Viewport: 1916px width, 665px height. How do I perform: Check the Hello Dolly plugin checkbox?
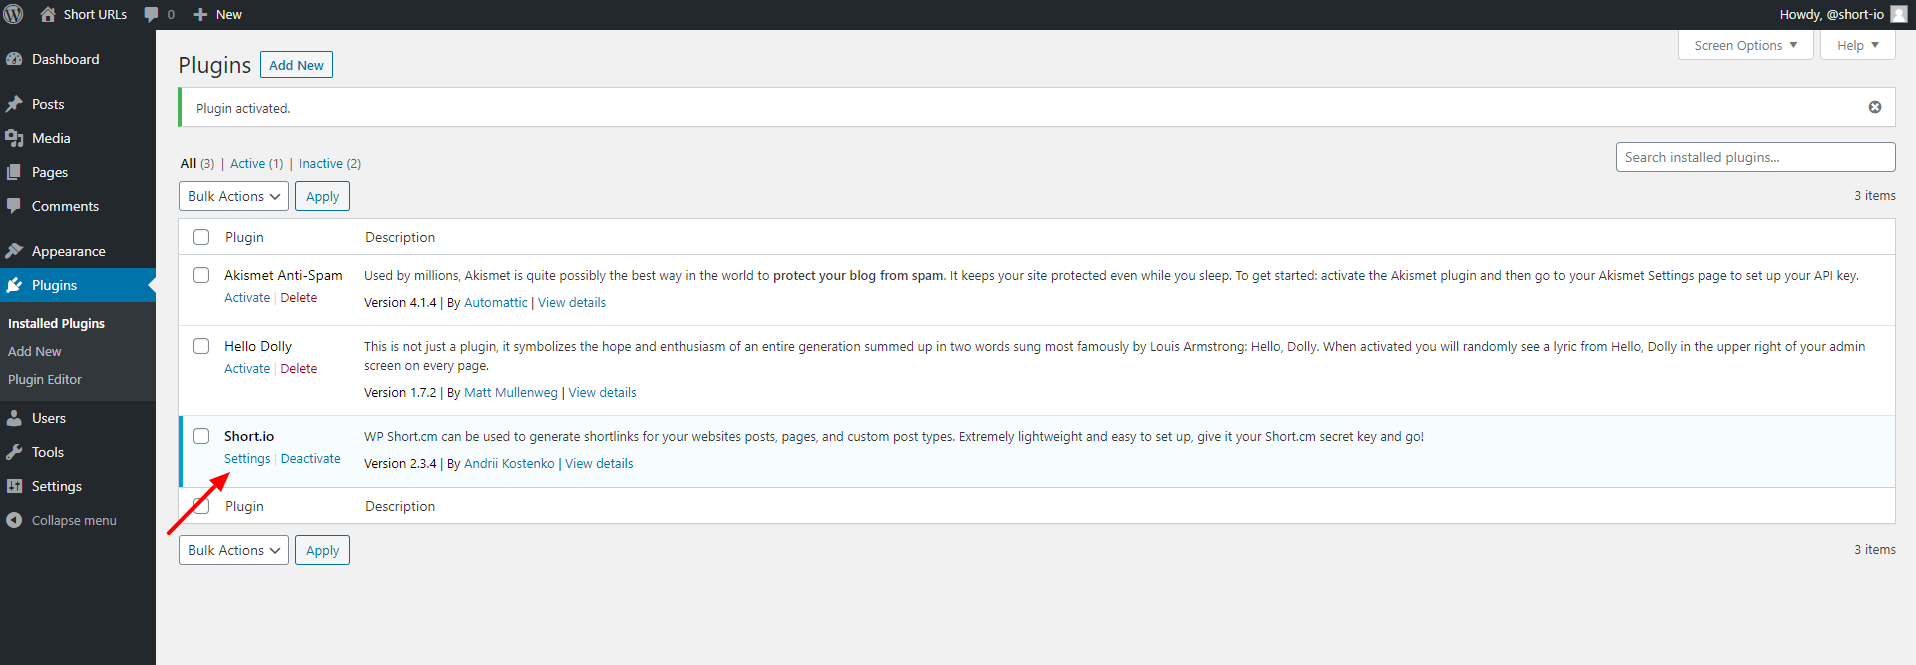pyautogui.click(x=201, y=346)
